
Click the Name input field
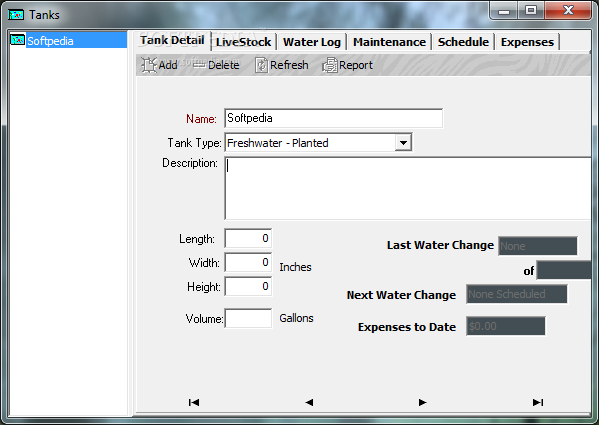coord(333,118)
